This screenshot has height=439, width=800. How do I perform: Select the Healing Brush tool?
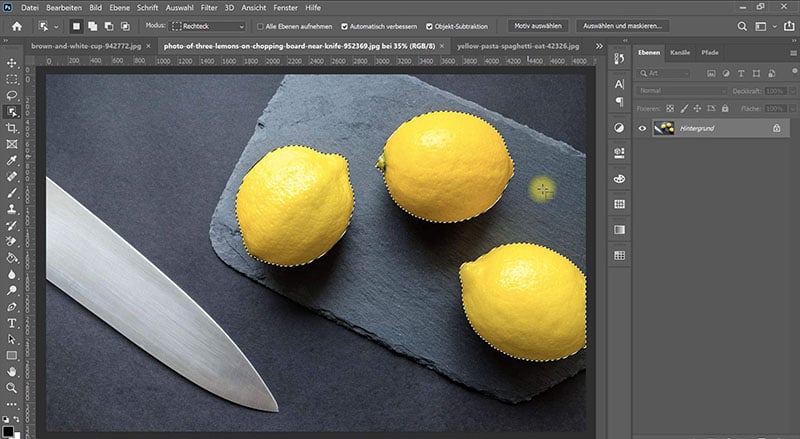coord(11,177)
